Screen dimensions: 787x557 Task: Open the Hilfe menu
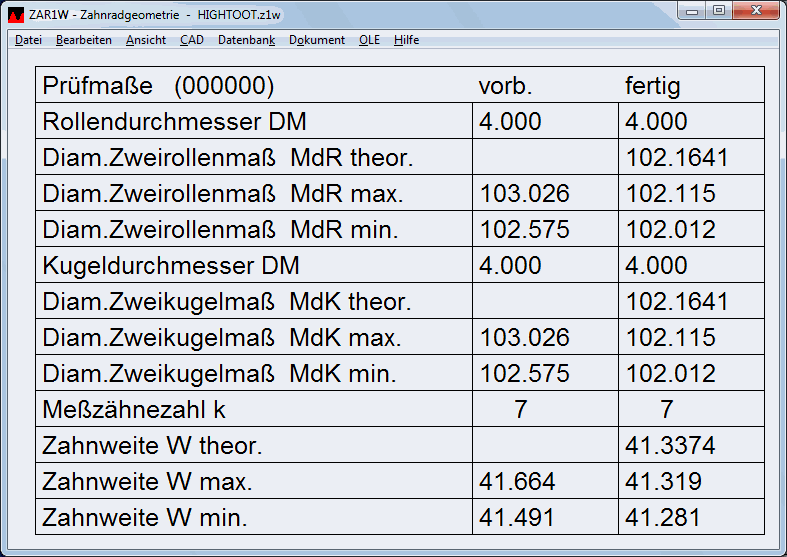(x=406, y=40)
